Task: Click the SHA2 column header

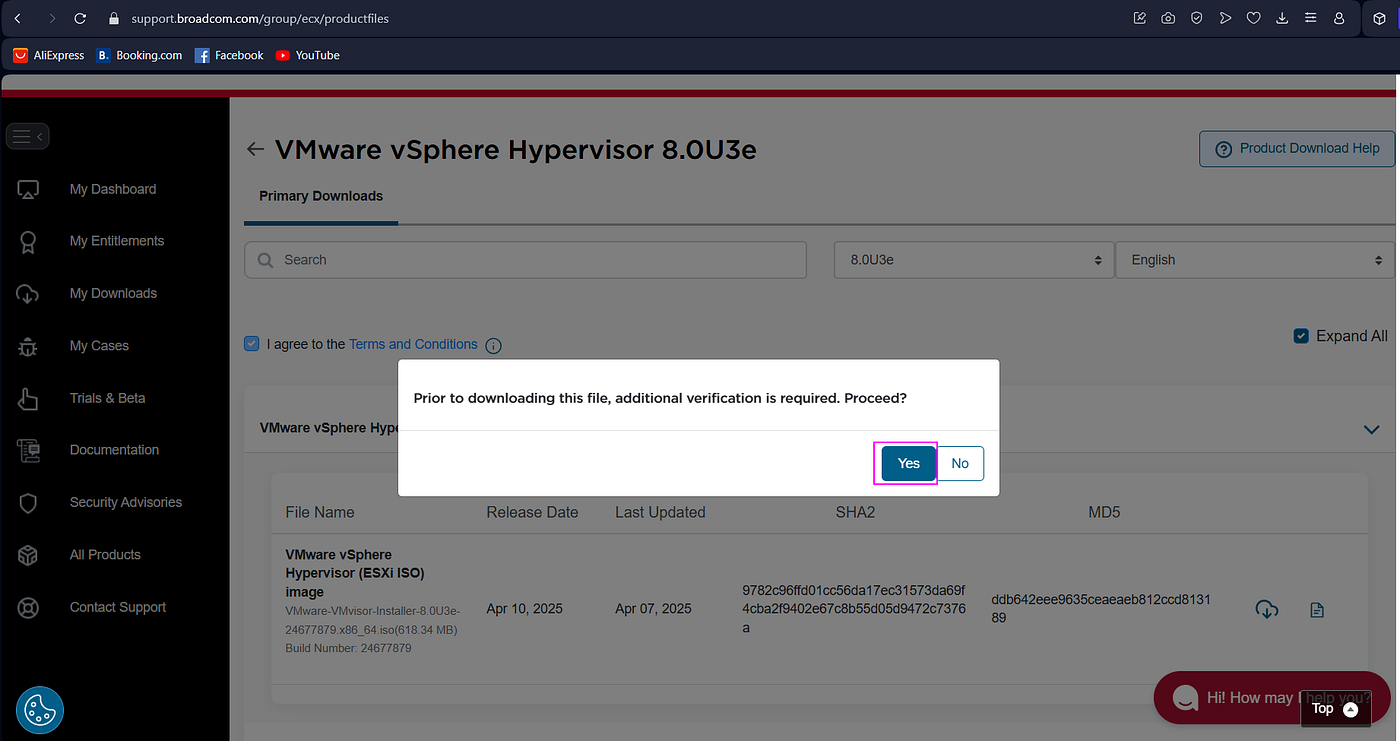Action: pos(855,512)
